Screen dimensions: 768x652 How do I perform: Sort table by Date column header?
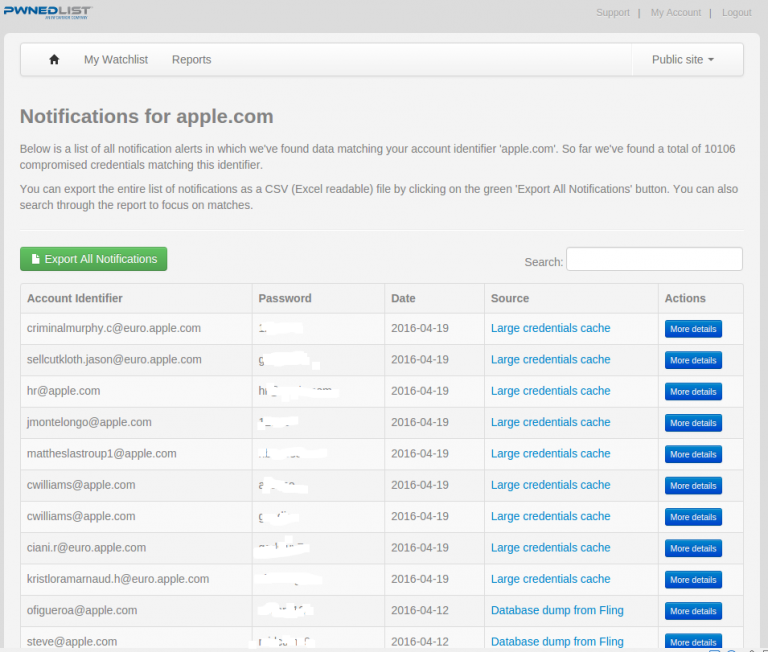pyautogui.click(x=403, y=298)
